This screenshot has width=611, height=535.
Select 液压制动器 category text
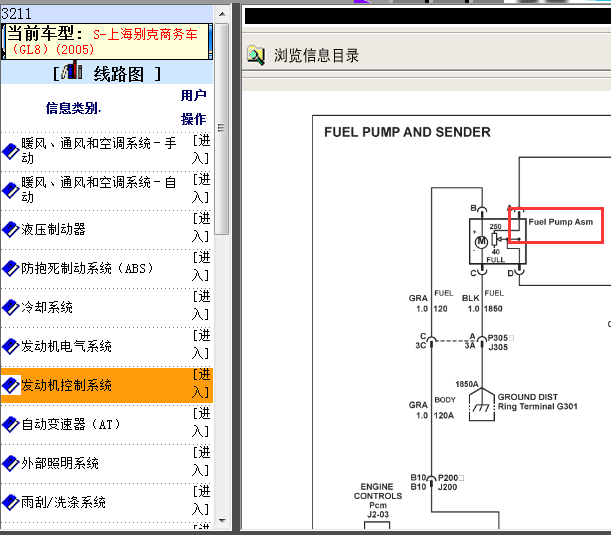53,229
